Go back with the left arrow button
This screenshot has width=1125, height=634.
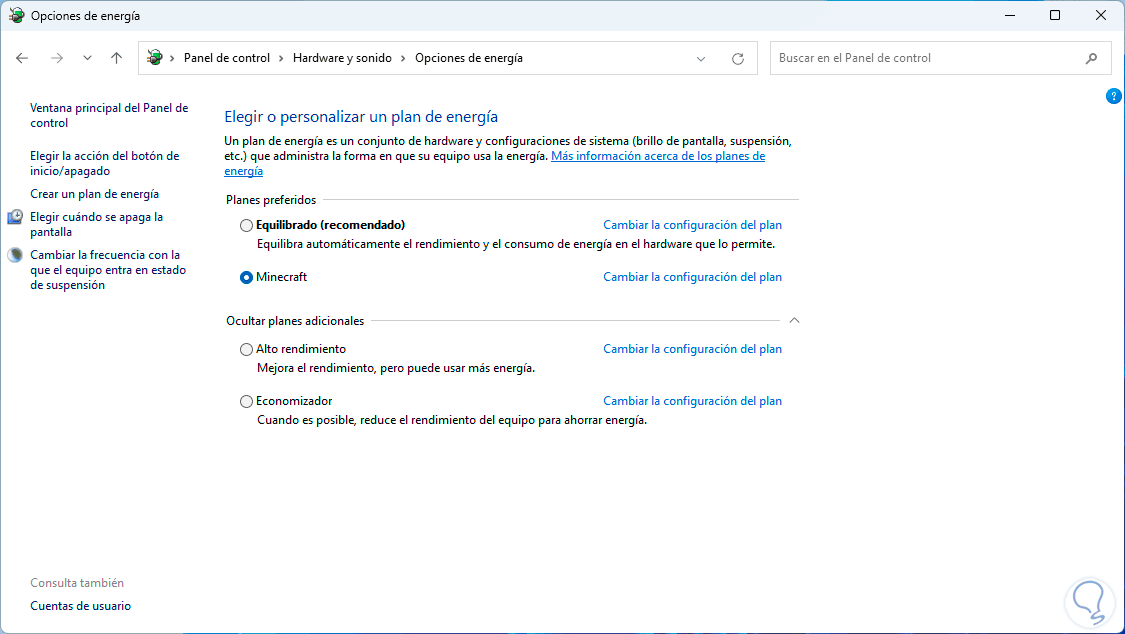(22, 58)
